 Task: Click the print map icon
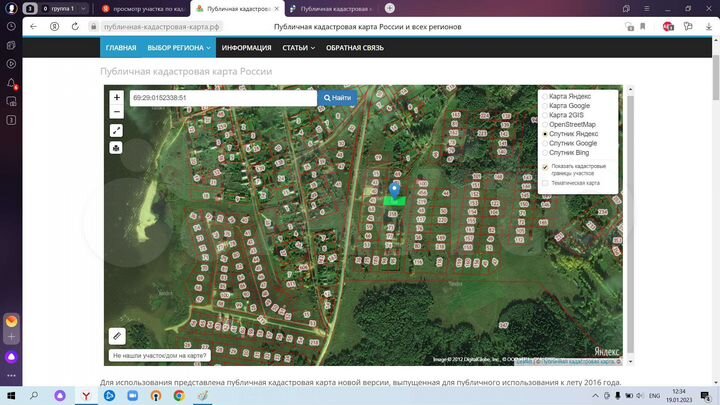[117, 148]
